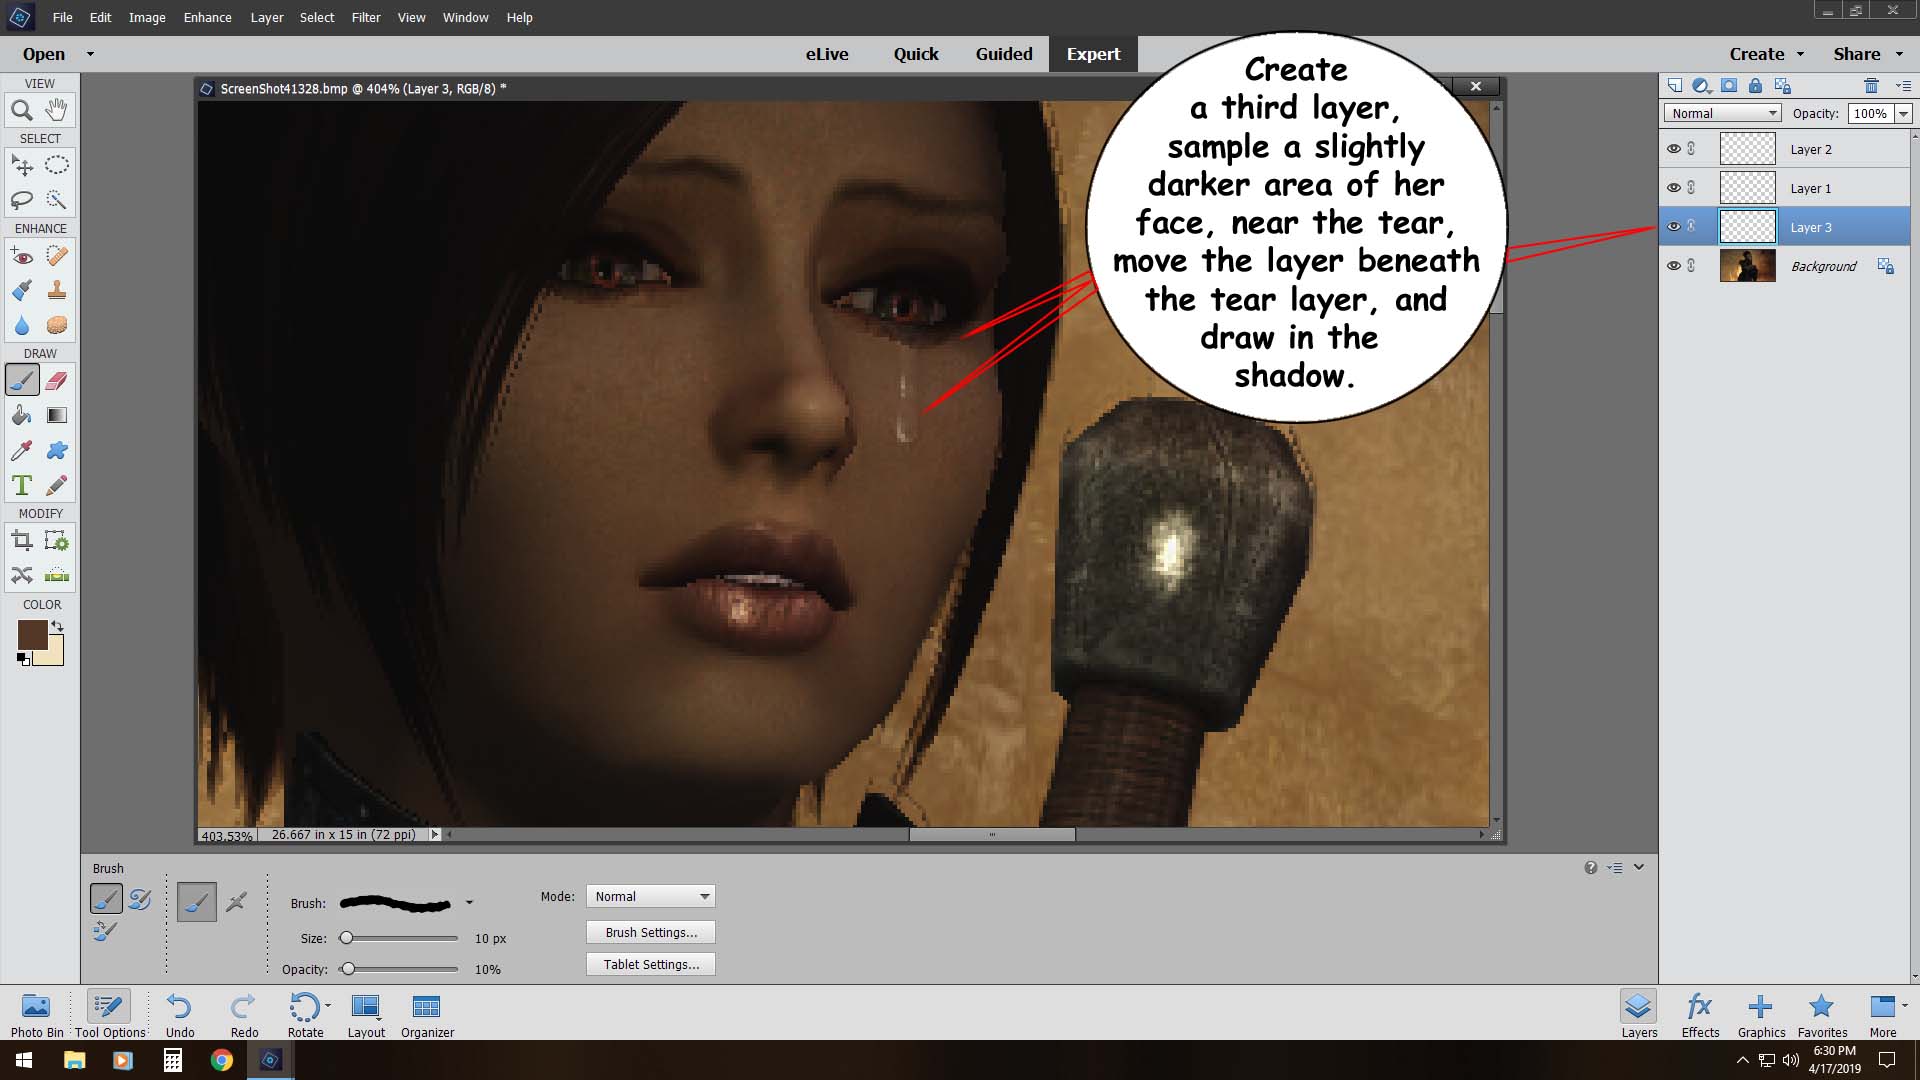Viewport: 1920px width, 1080px height.
Task: Toggle lock transparent pixels in layers panel header
Action: point(1782,86)
